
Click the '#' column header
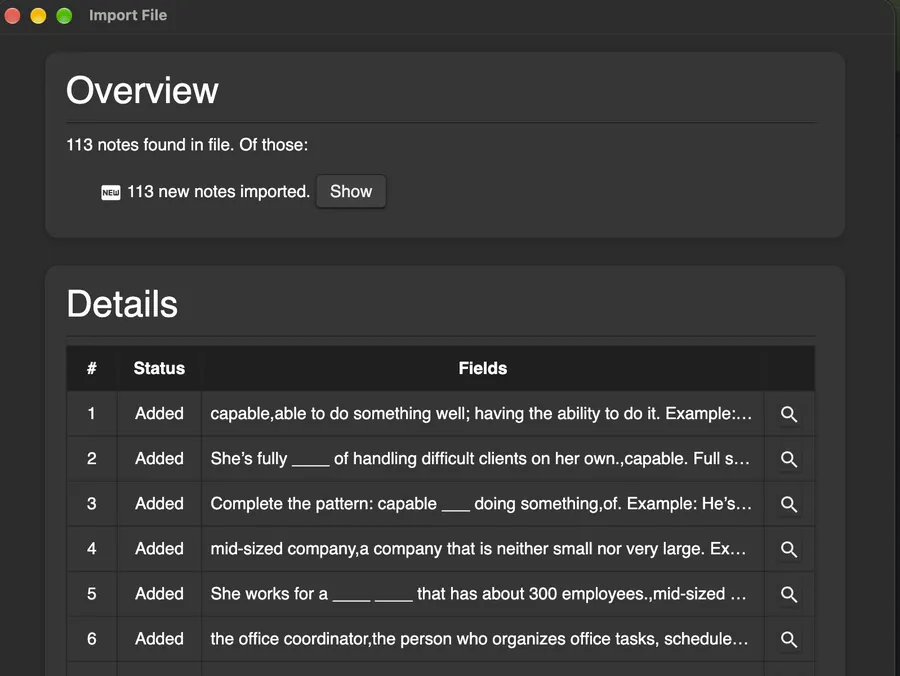[92, 368]
